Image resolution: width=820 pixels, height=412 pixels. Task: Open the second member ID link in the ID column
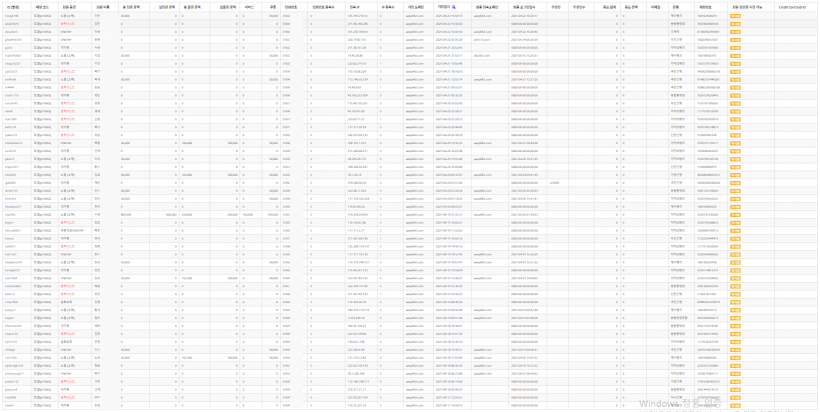pyautogui.click(x=12, y=24)
